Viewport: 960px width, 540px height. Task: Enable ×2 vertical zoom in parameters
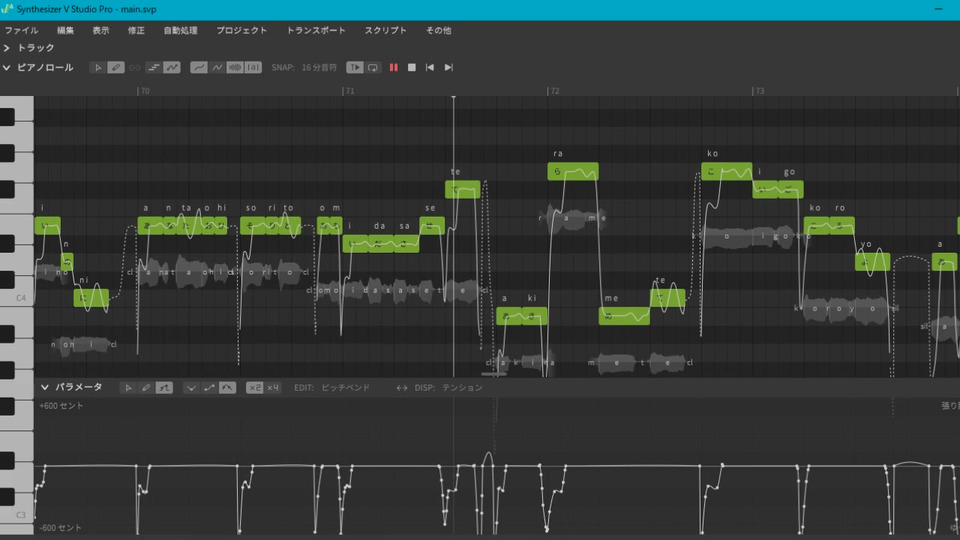tap(255, 388)
